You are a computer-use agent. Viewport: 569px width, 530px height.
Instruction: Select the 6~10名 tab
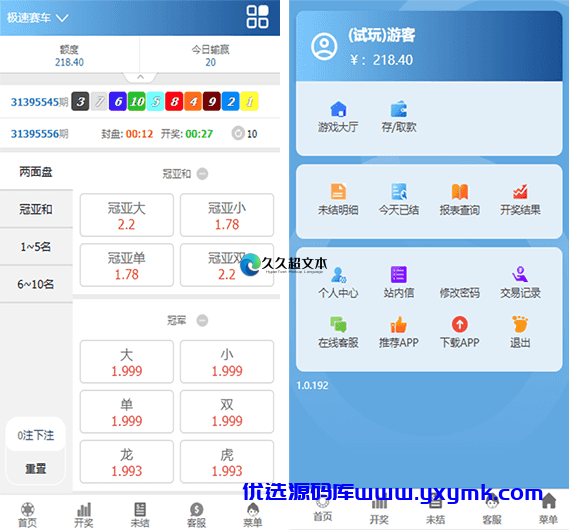point(36,284)
